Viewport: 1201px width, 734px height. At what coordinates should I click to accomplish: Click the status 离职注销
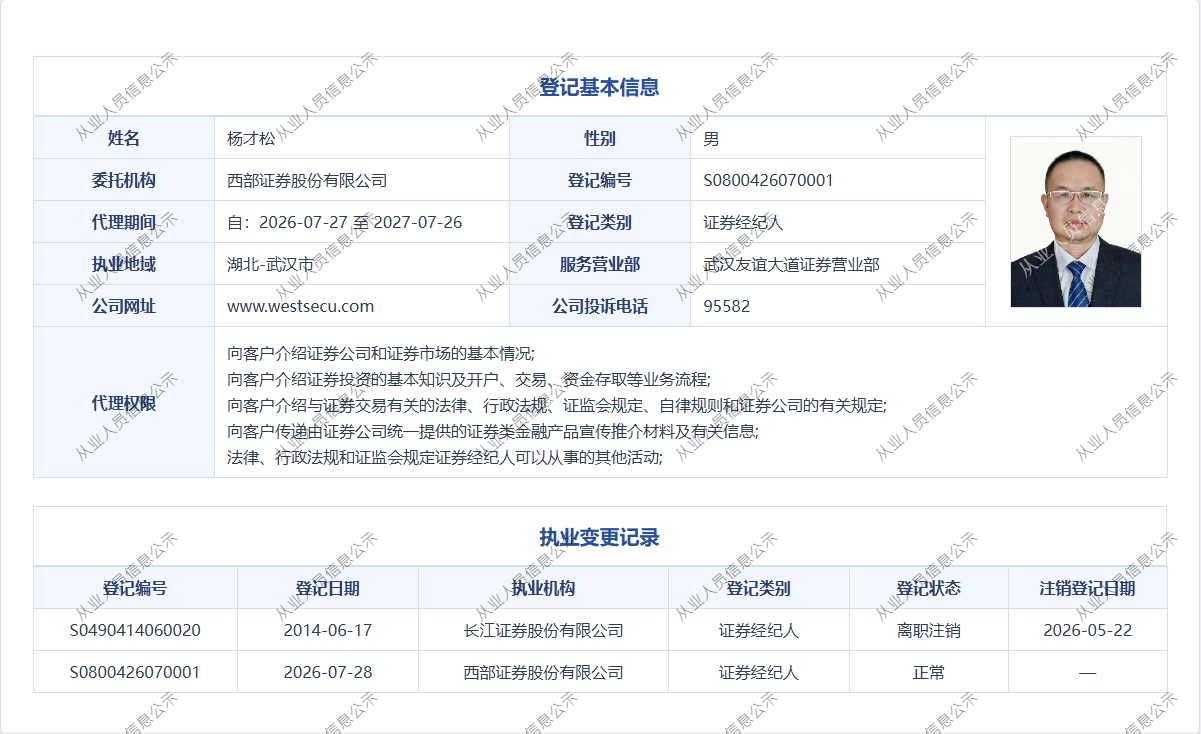(929, 631)
